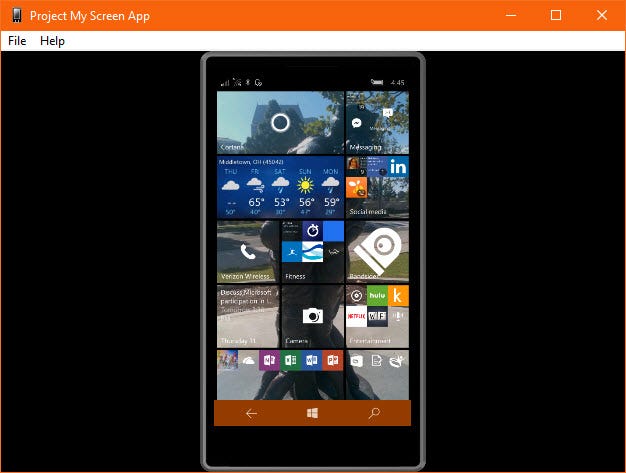Tap the orange Swarm app icon

point(357,188)
